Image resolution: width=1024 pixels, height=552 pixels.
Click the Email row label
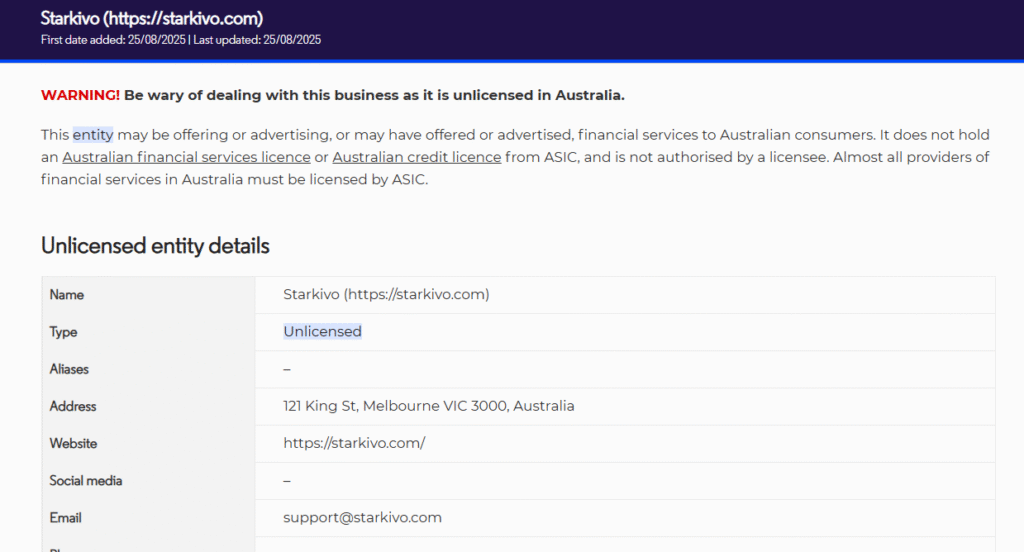pos(65,518)
